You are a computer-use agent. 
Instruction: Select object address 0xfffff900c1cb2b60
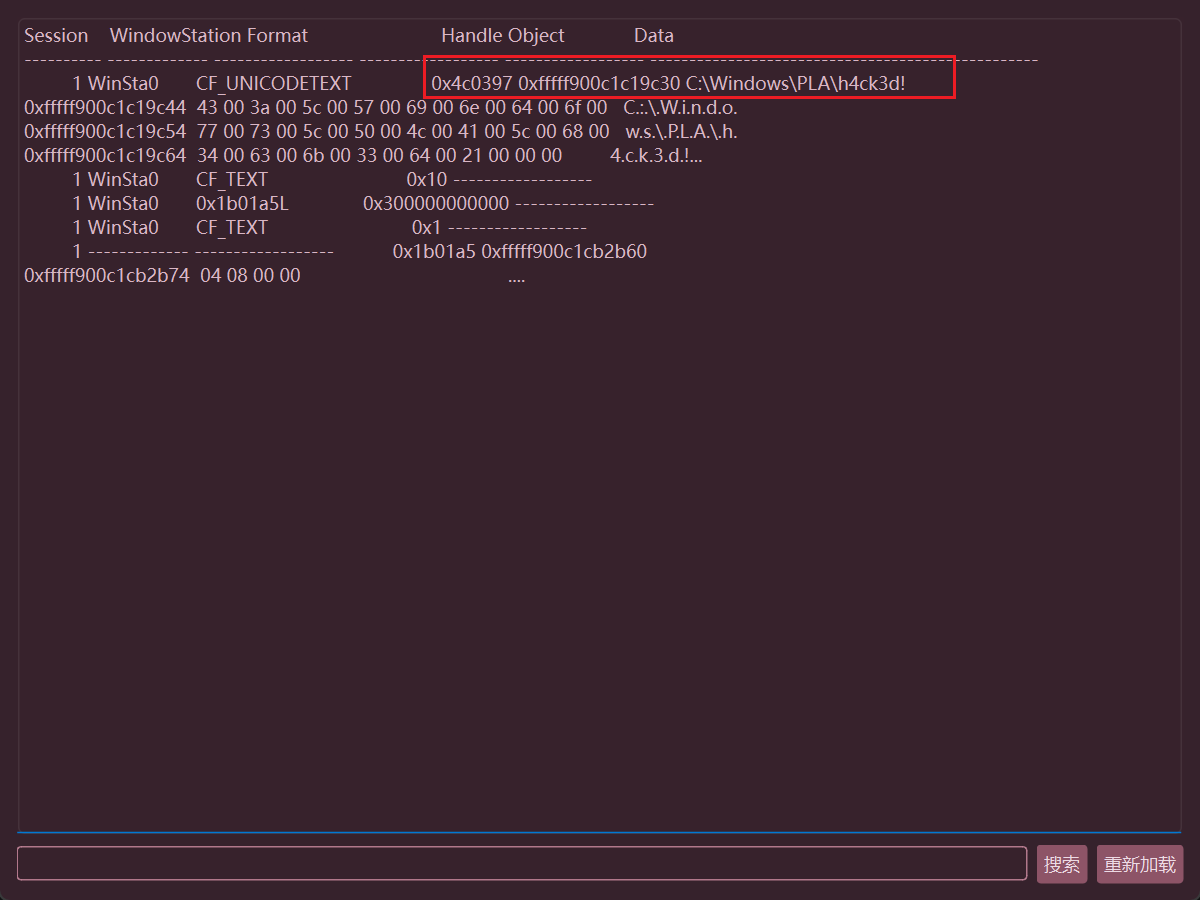point(564,252)
